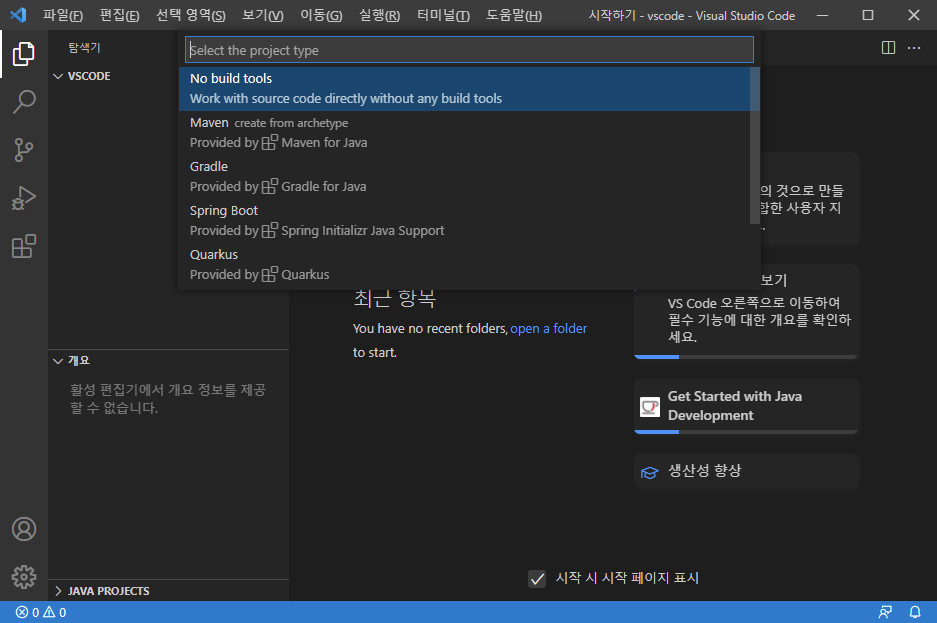937x623 pixels.
Task: Open the Run and Debug view
Action: (24, 198)
